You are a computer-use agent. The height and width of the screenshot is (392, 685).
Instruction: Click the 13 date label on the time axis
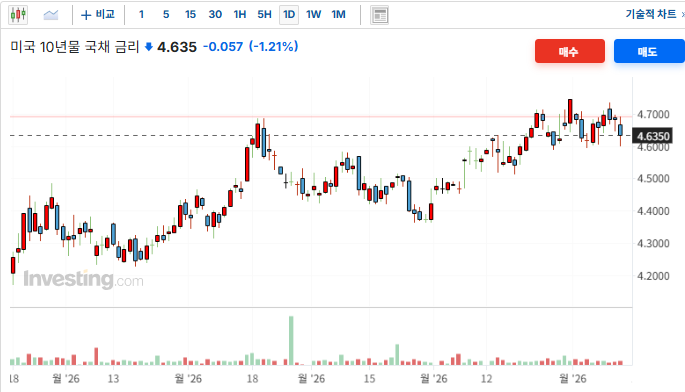pos(114,378)
